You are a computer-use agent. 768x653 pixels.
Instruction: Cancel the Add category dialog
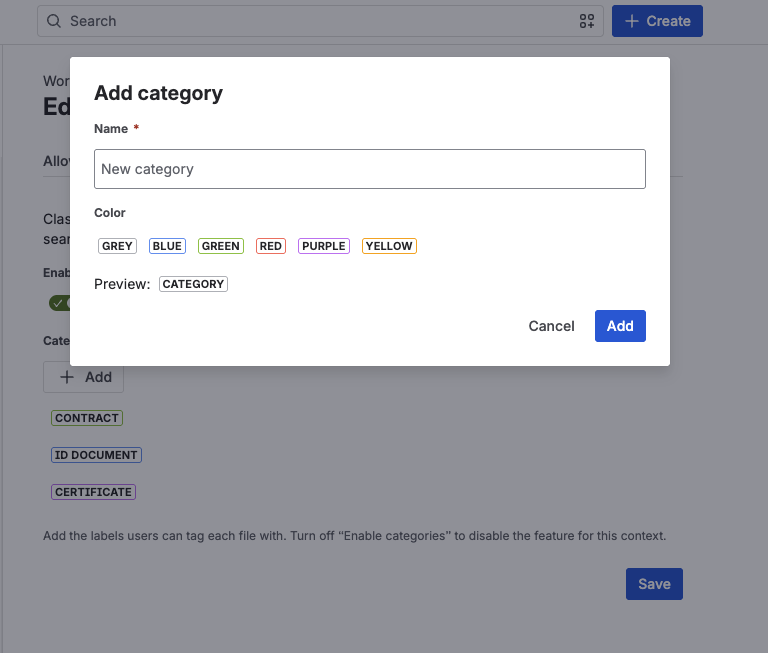pos(551,326)
